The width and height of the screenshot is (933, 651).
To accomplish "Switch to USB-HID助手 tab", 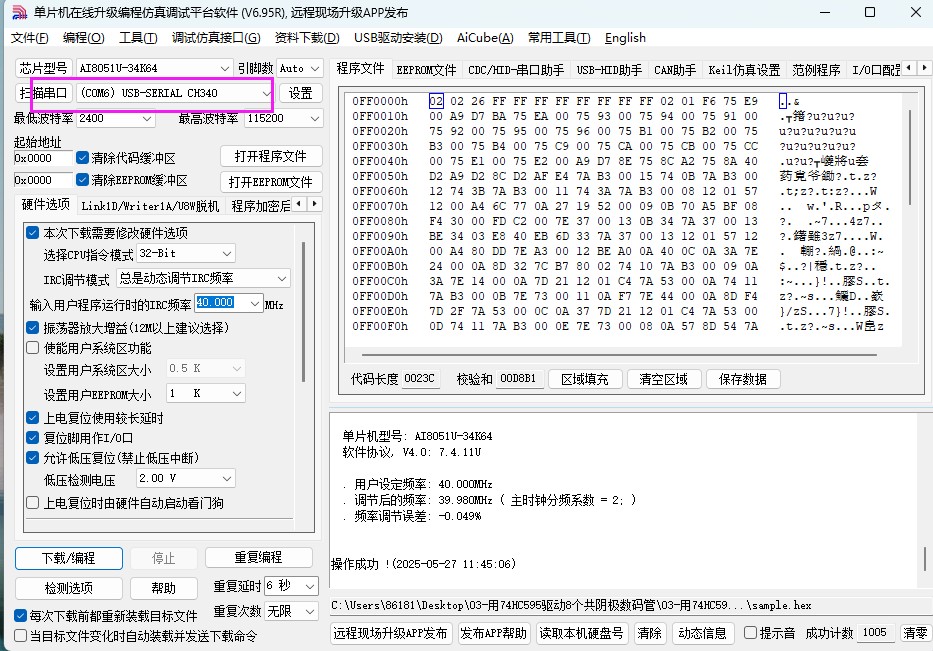I will (609, 70).
